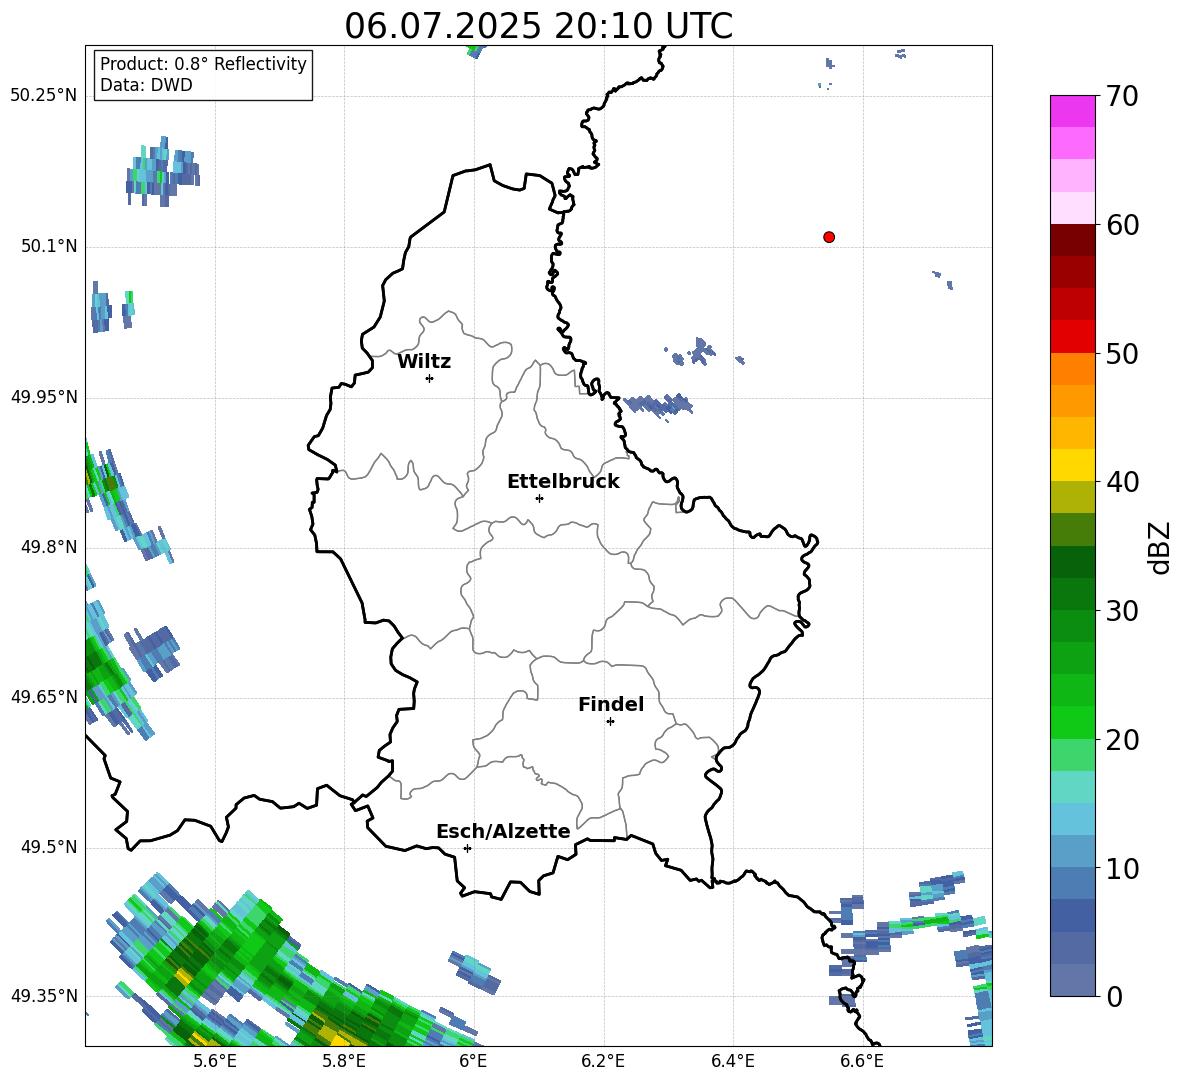1184x1081 pixels.
Task: Click the colorbar tick label 30
Action: click(1122, 611)
